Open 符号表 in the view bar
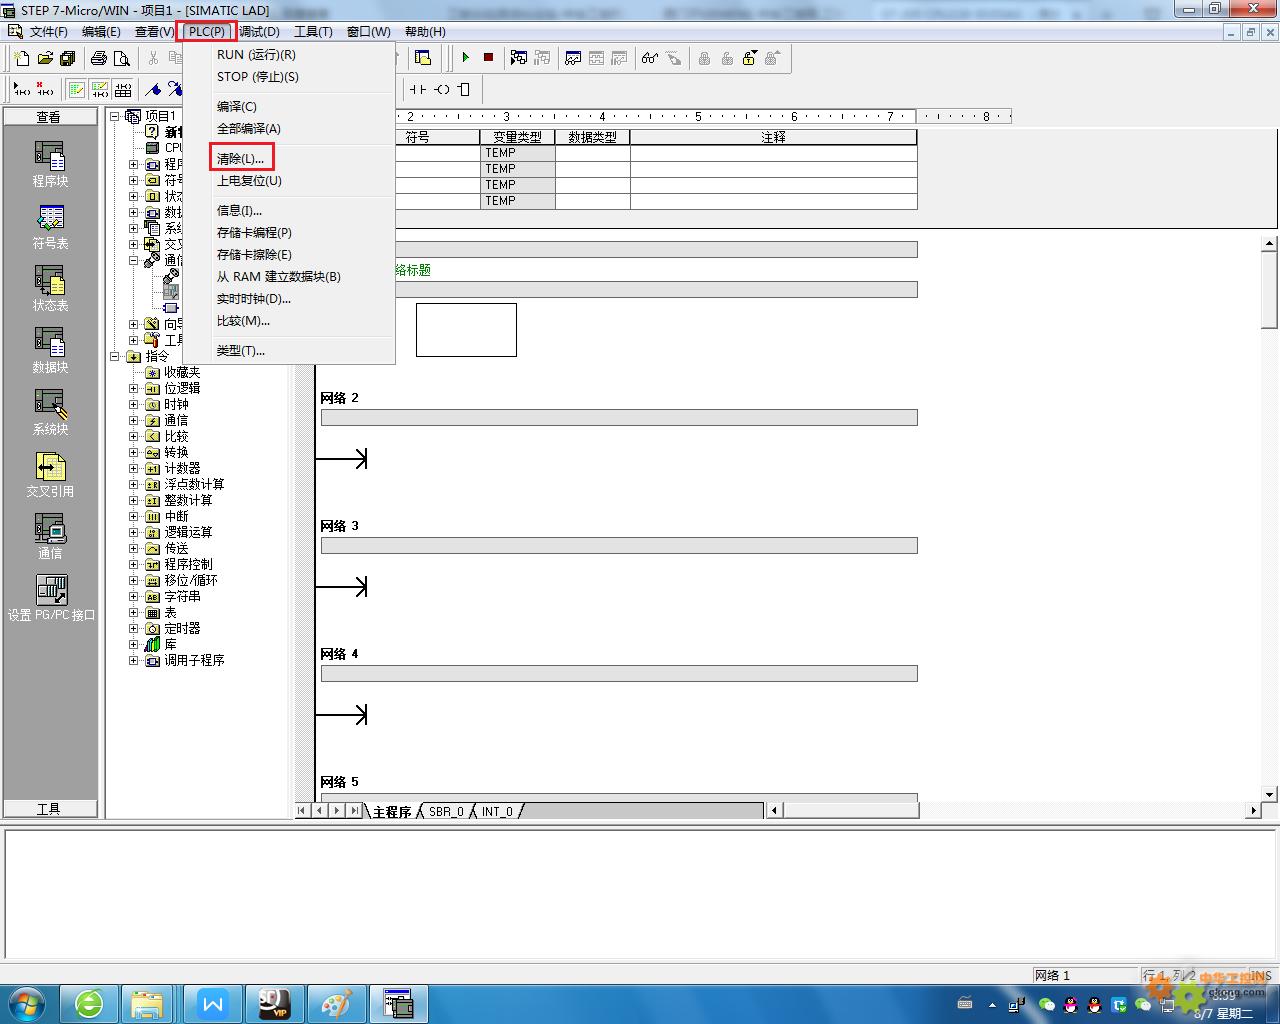1280x1024 pixels. tap(50, 226)
